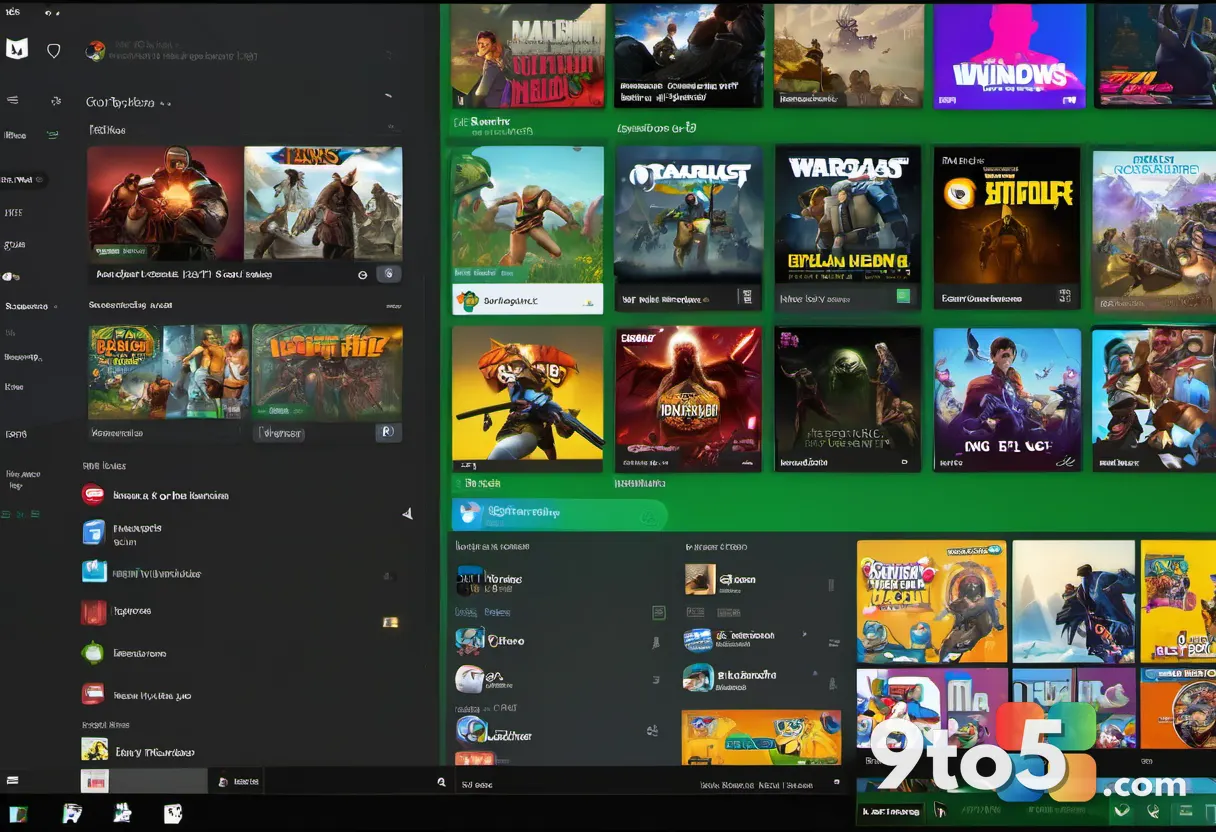This screenshot has height=832, width=1216.
Task: Open the armored warrior with glowing orb thumbnail
Action: (165, 204)
